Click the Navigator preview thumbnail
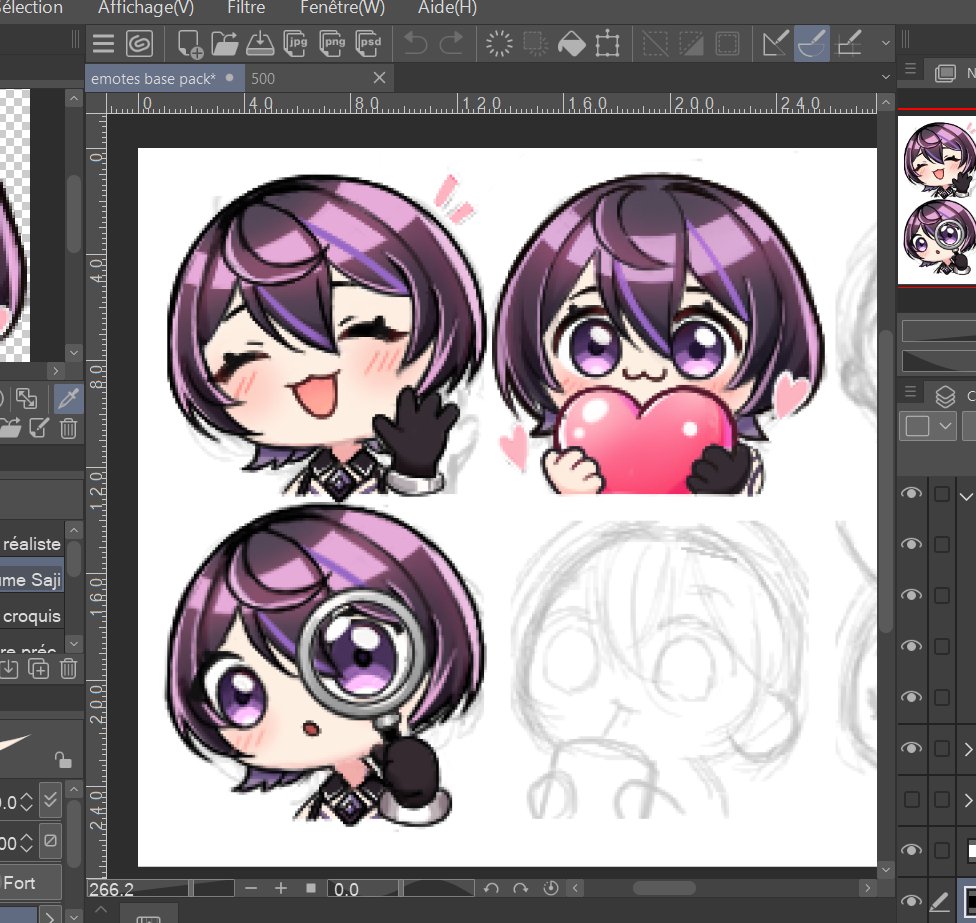 click(x=936, y=200)
